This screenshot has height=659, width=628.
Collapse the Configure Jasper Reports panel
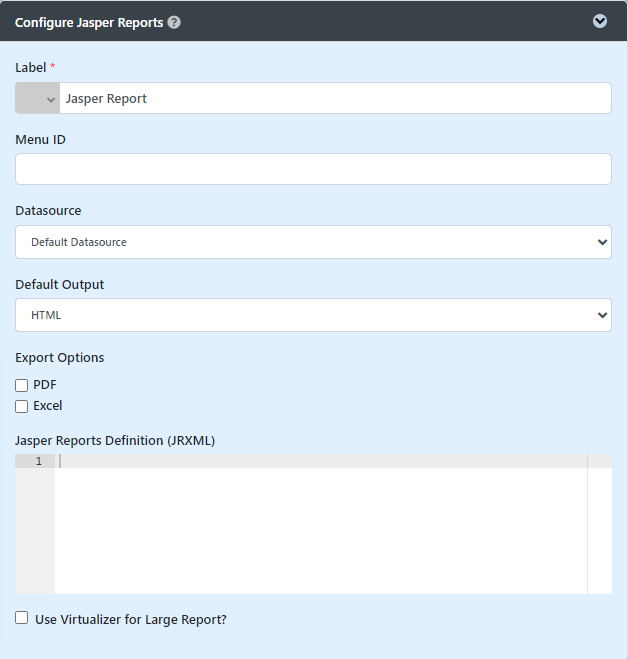600,21
